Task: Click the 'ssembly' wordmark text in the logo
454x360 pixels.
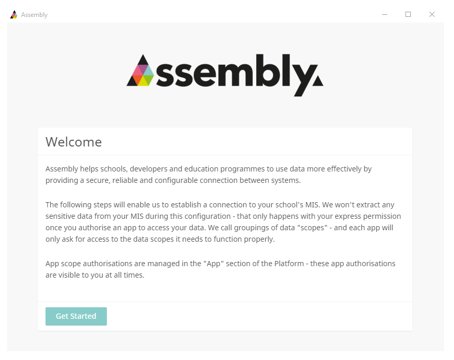Action: tap(237, 75)
